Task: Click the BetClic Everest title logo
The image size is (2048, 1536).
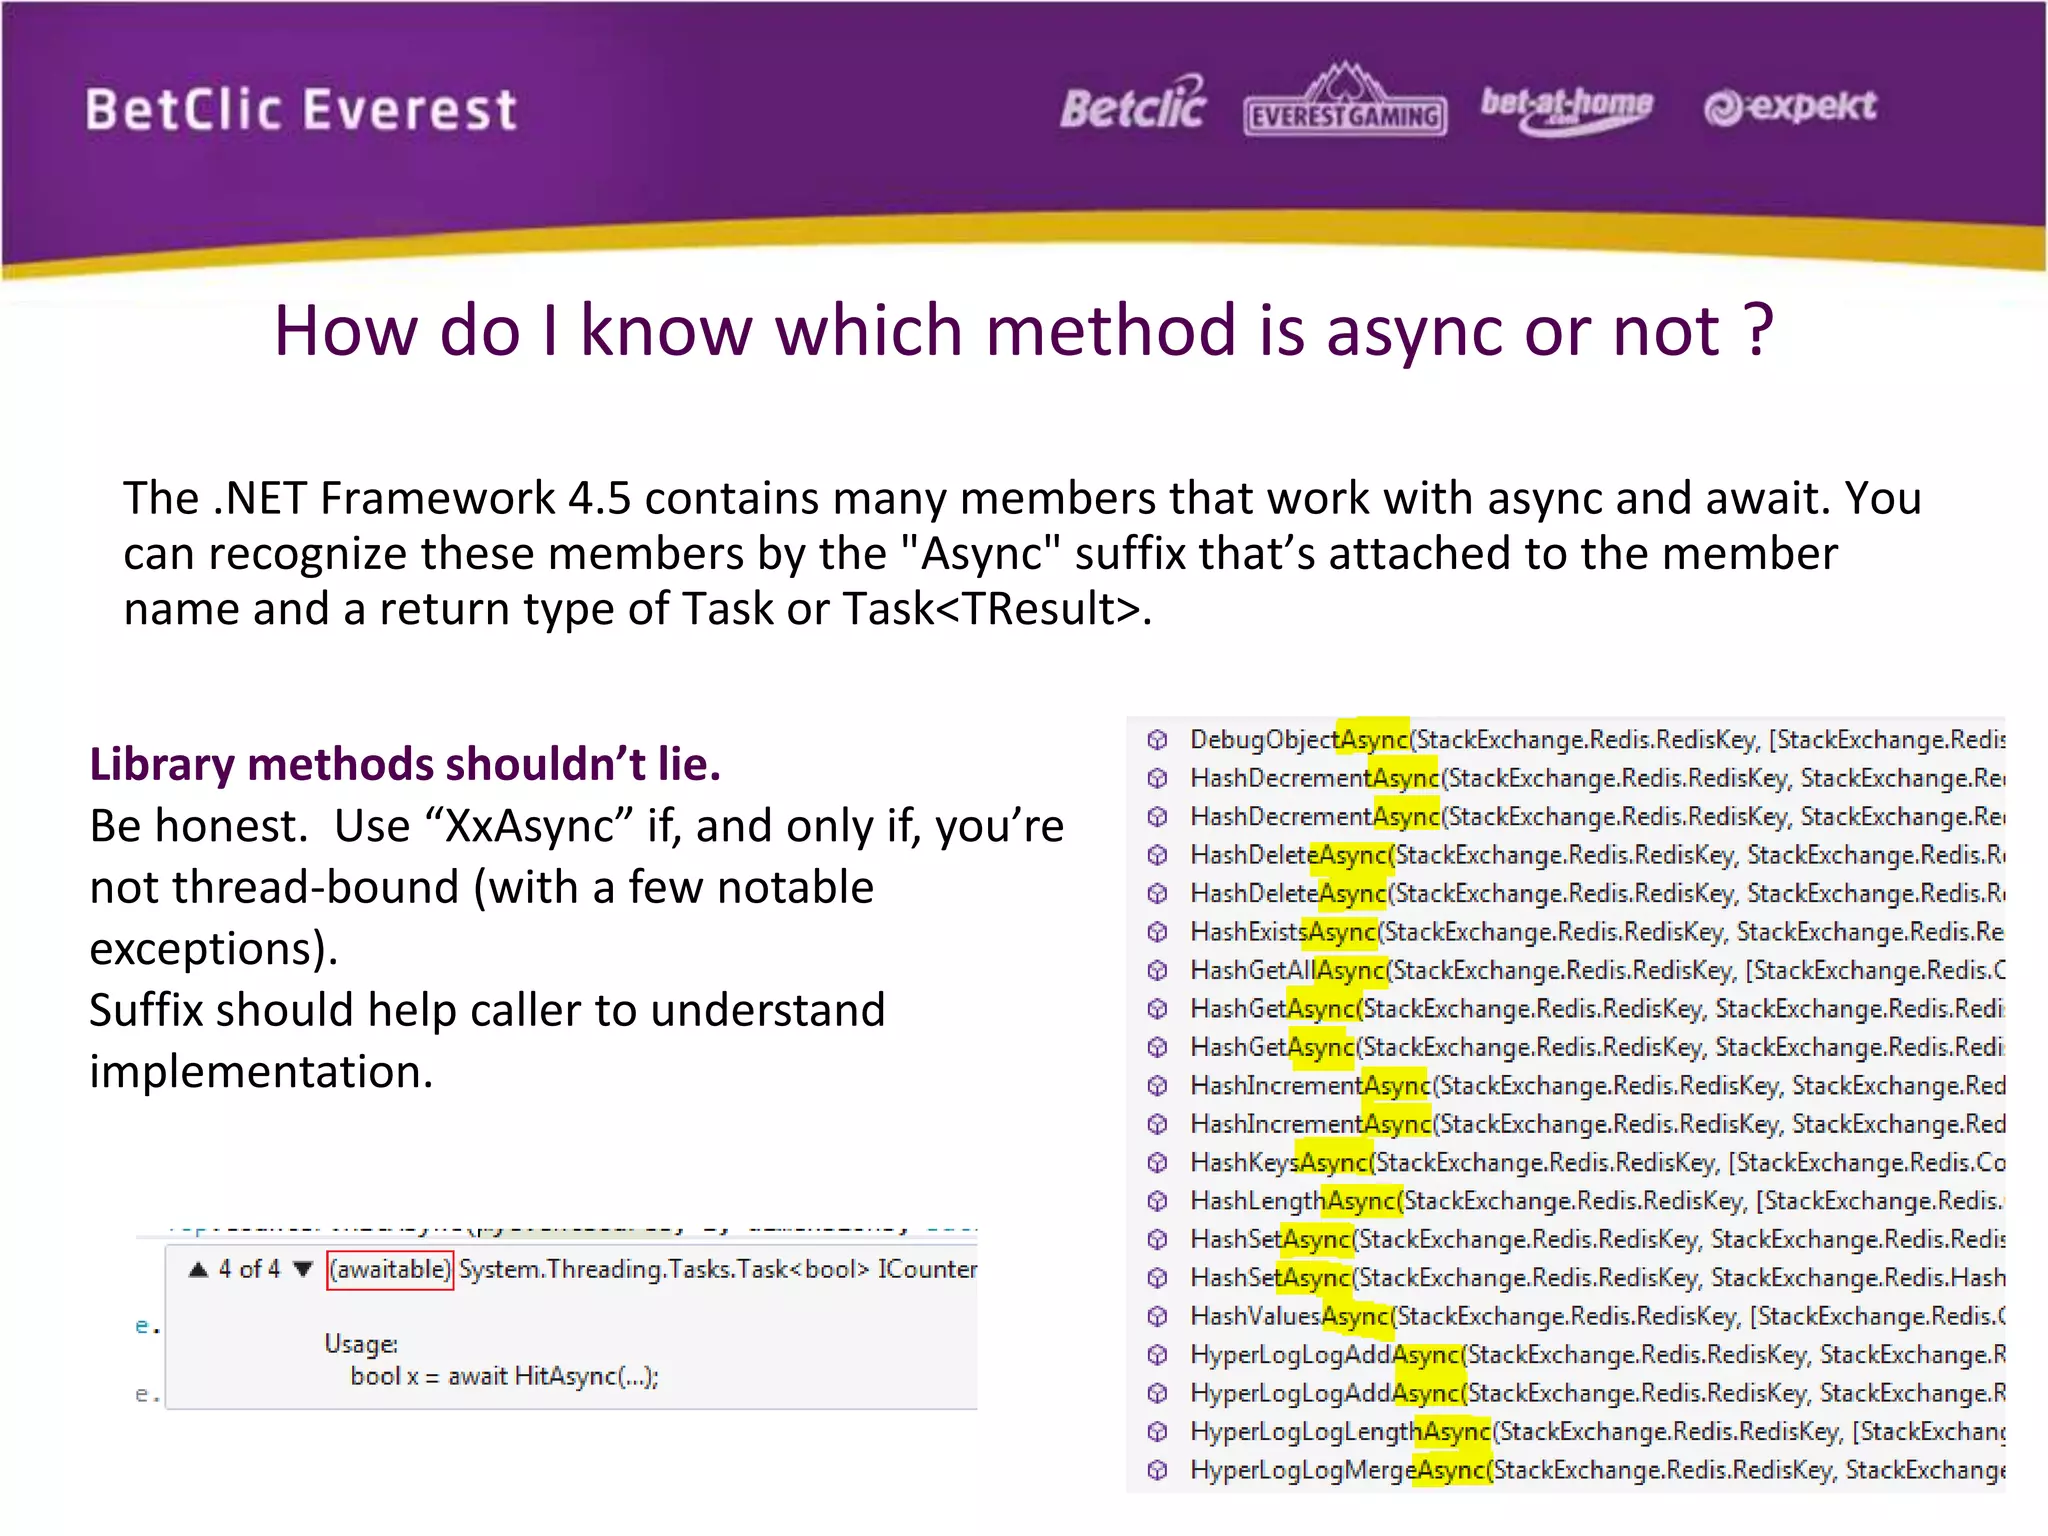Action: click(301, 109)
